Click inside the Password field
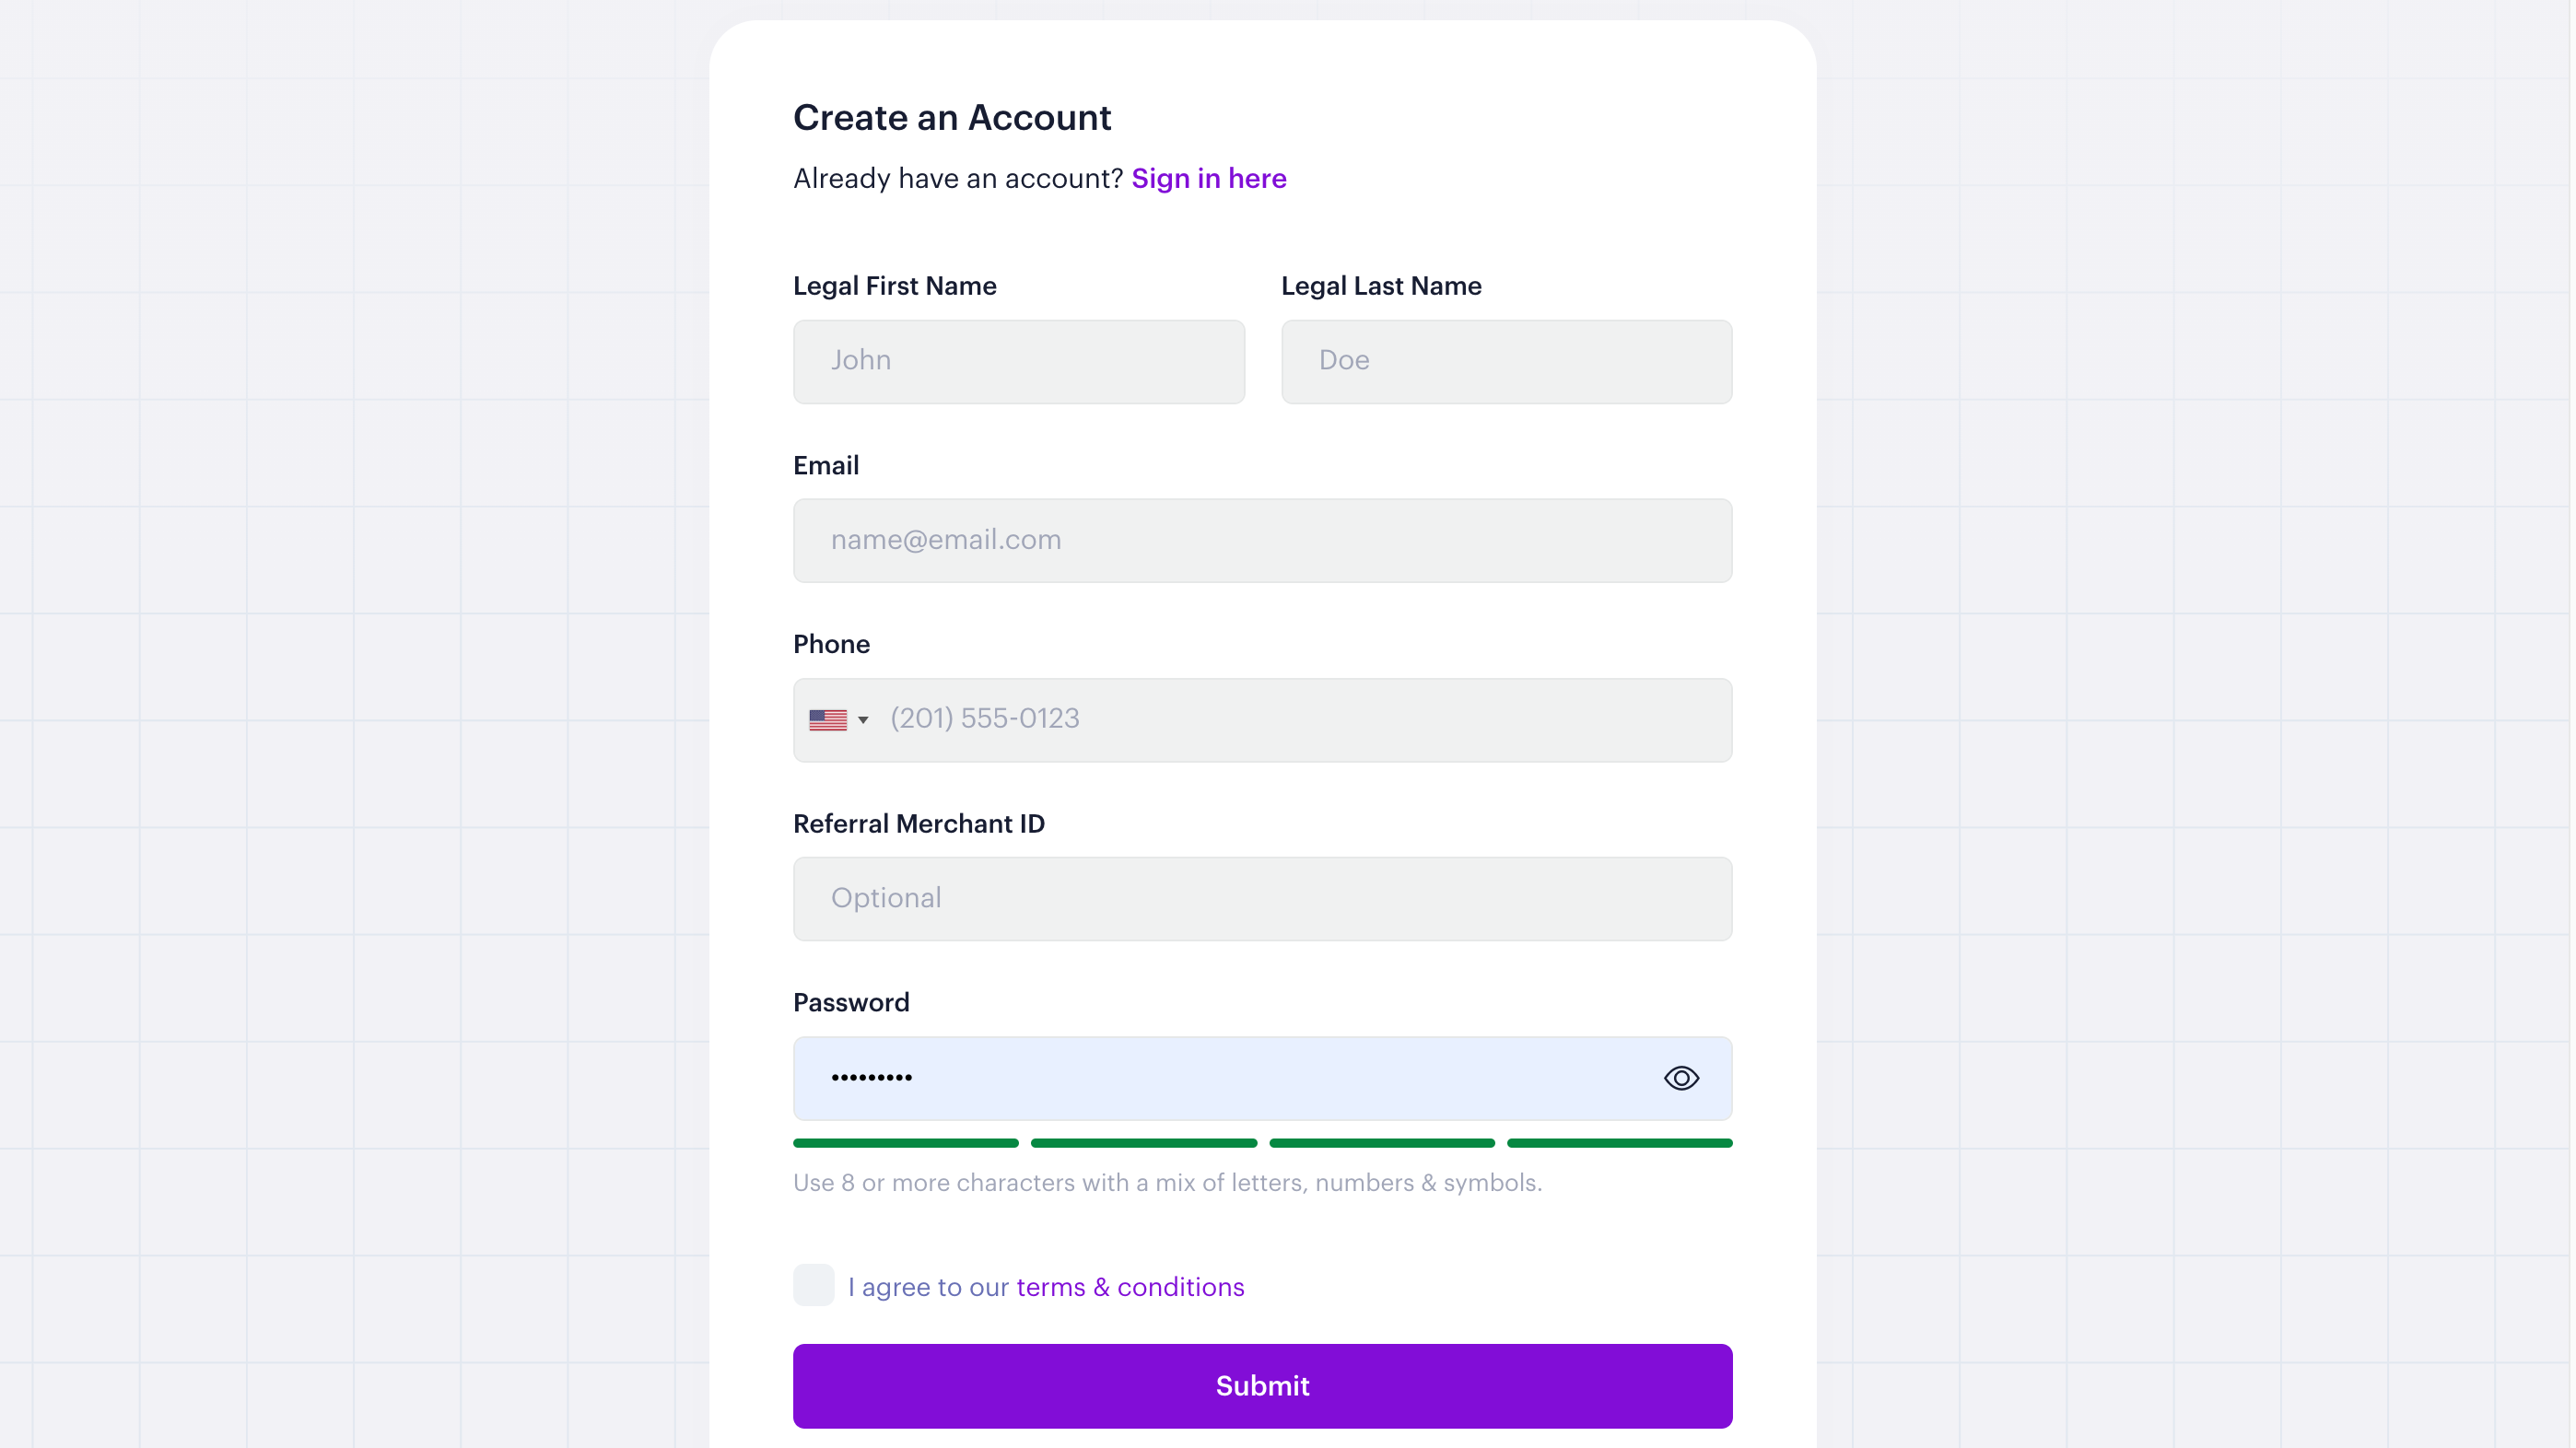 point(1220,1078)
